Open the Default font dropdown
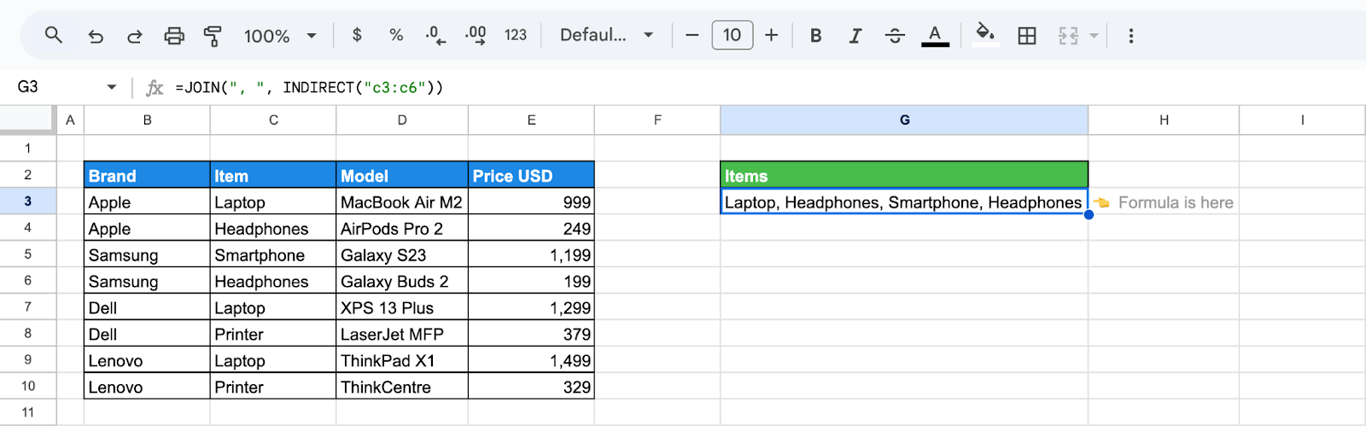Screen dimensions: 1366x426 click(606, 35)
